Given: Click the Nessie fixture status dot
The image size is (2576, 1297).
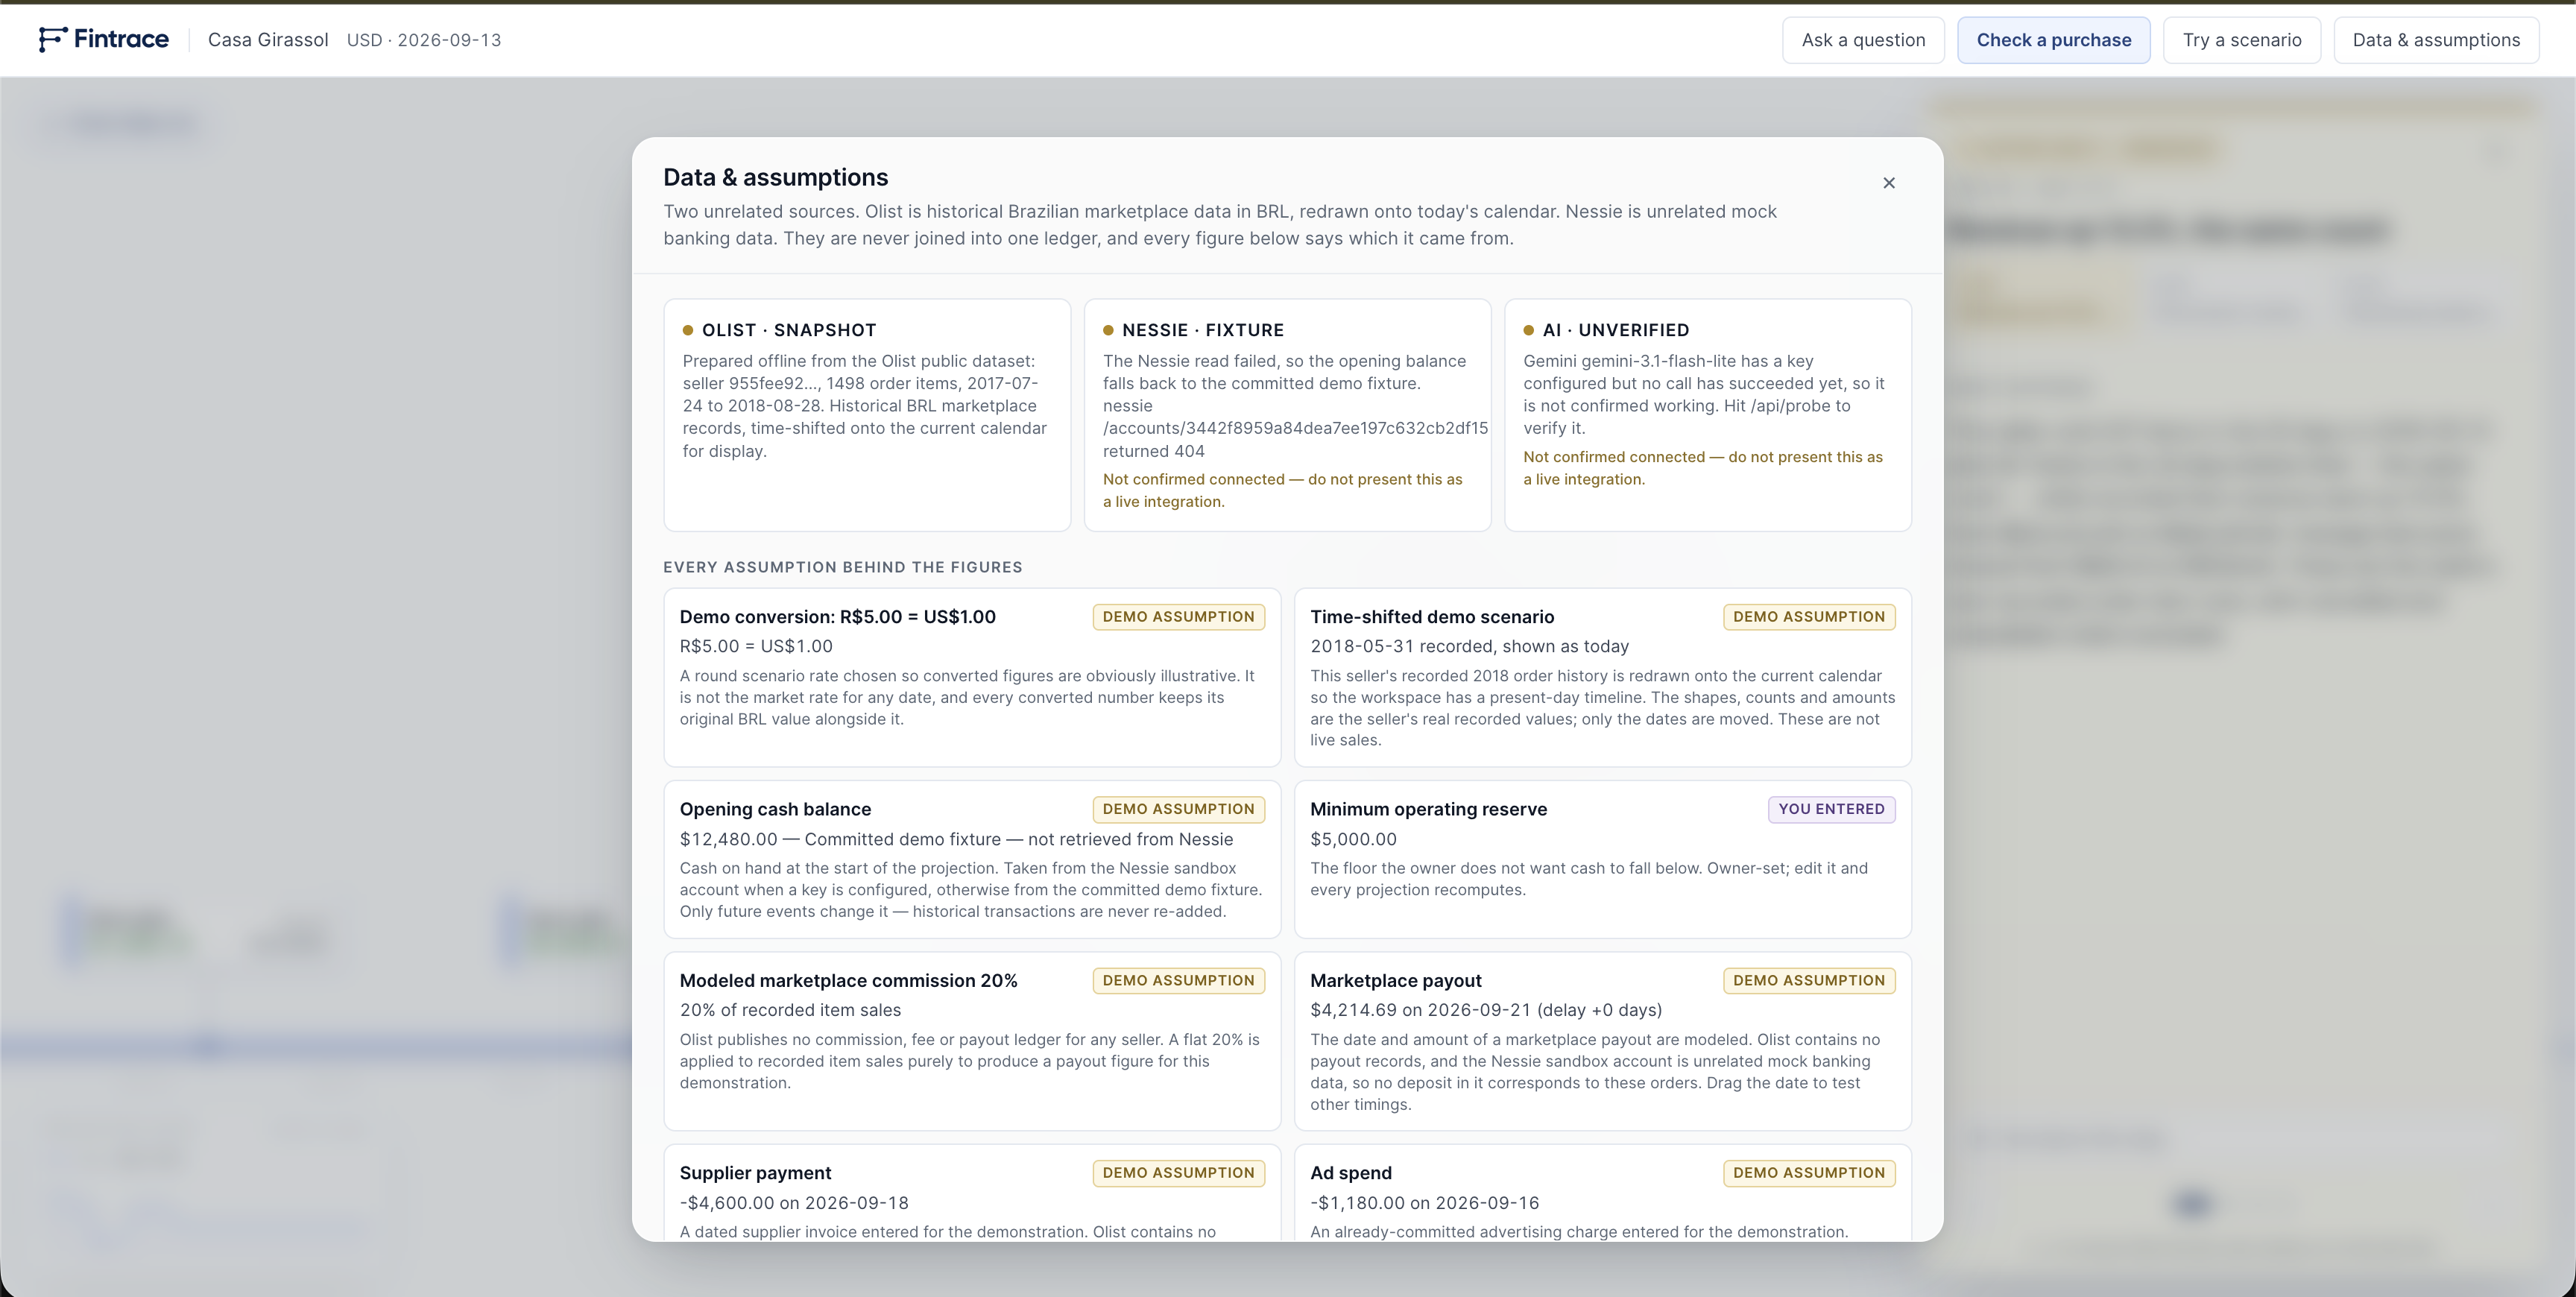Looking at the screenshot, I should tap(1108, 330).
